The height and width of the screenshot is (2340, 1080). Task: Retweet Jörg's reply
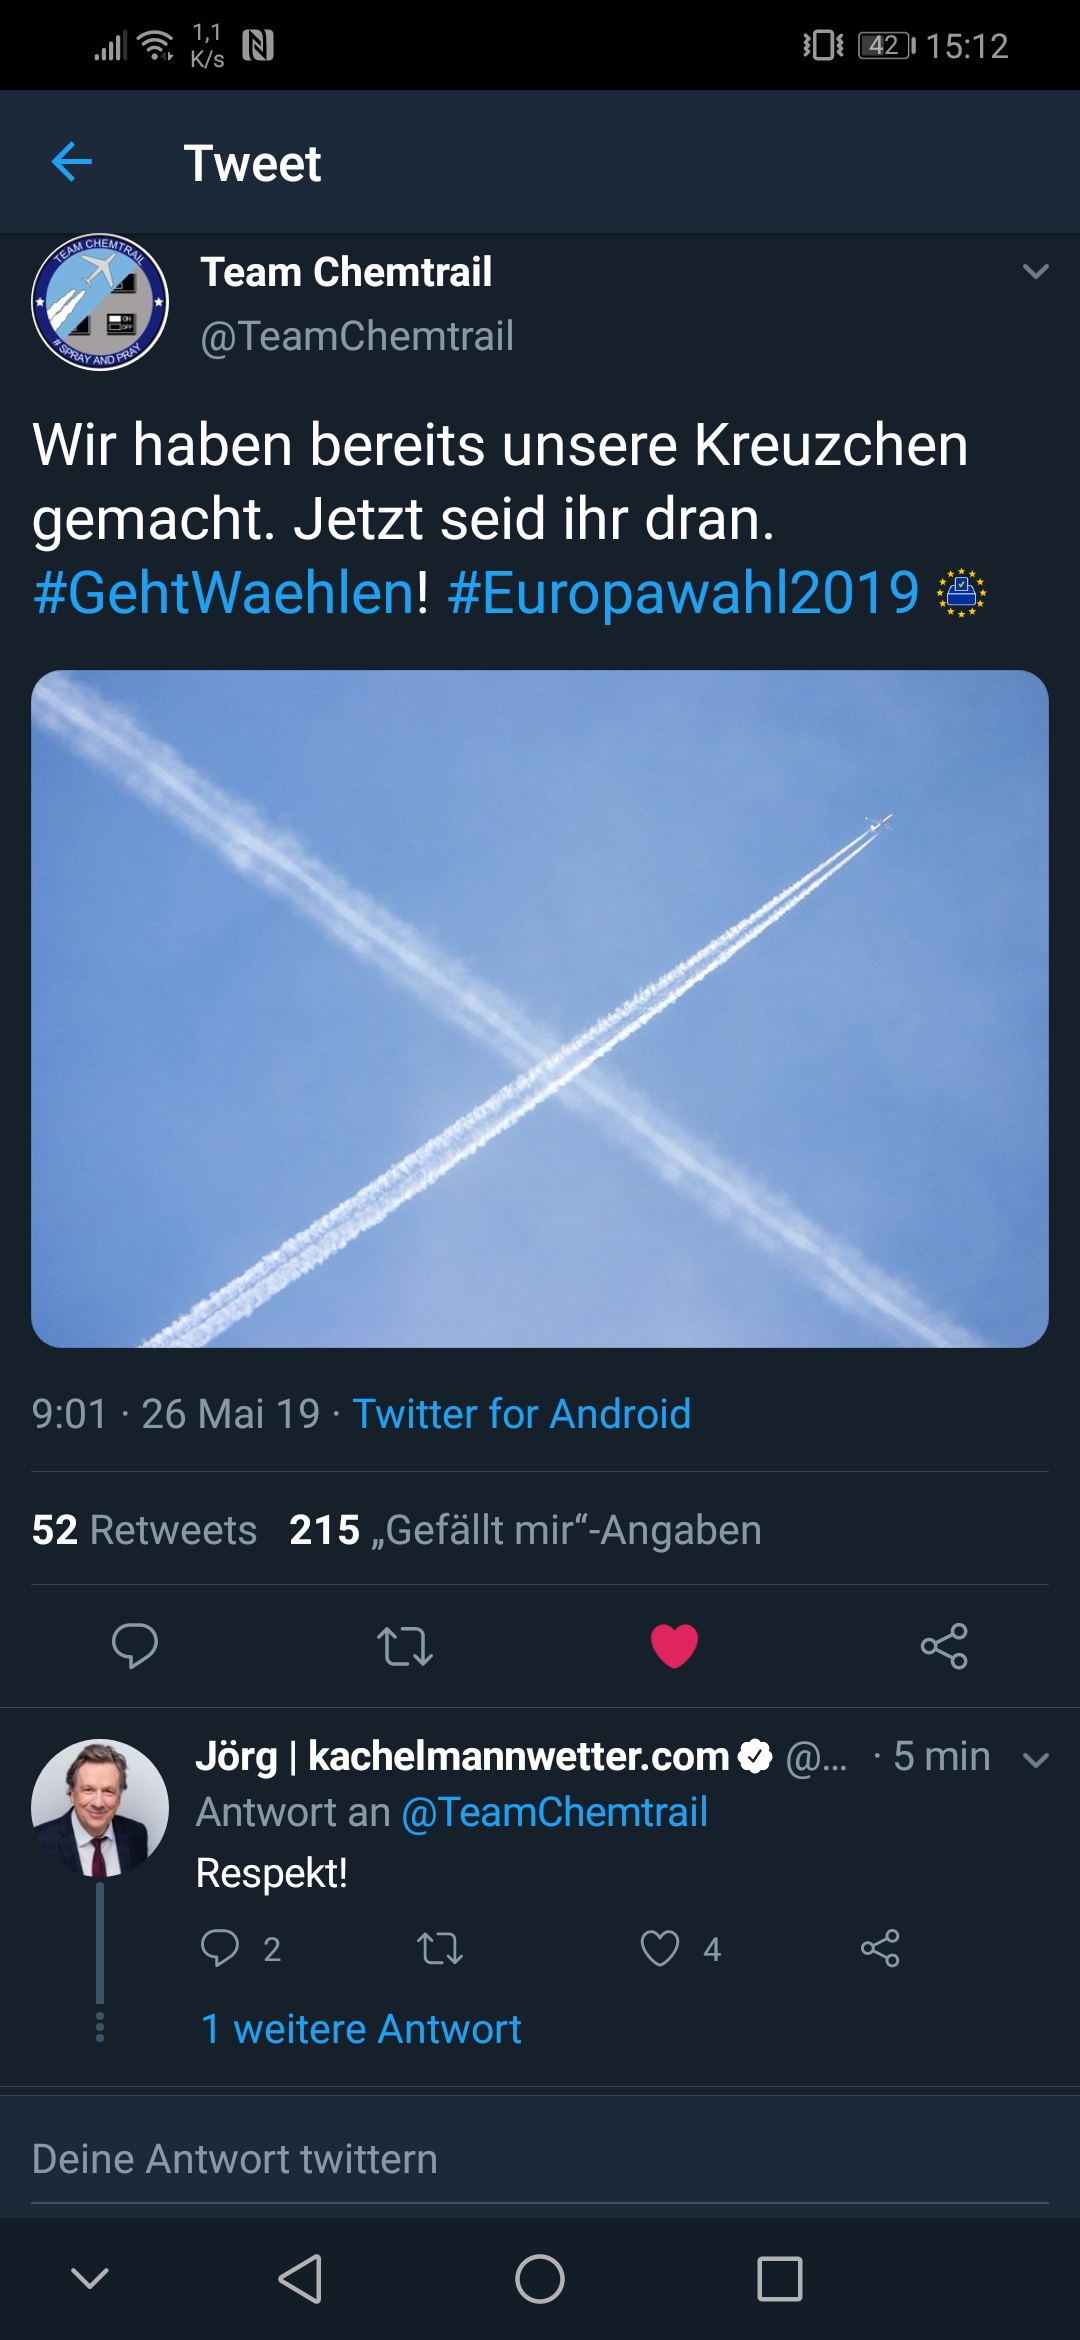(x=440, y=1948)
